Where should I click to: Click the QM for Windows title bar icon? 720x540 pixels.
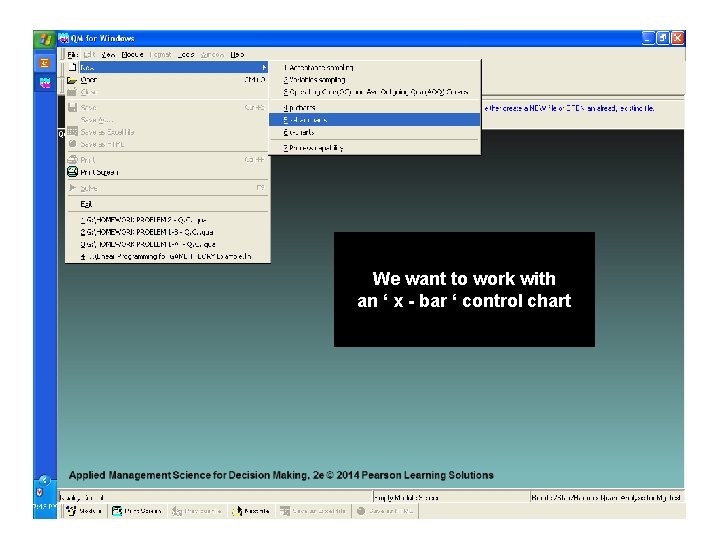[63, 38]
